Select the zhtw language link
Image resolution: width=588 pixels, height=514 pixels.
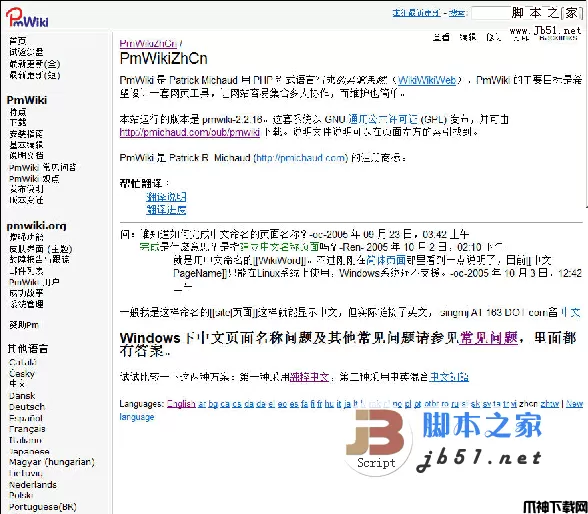pyautogui.click(x=550, y=404)
